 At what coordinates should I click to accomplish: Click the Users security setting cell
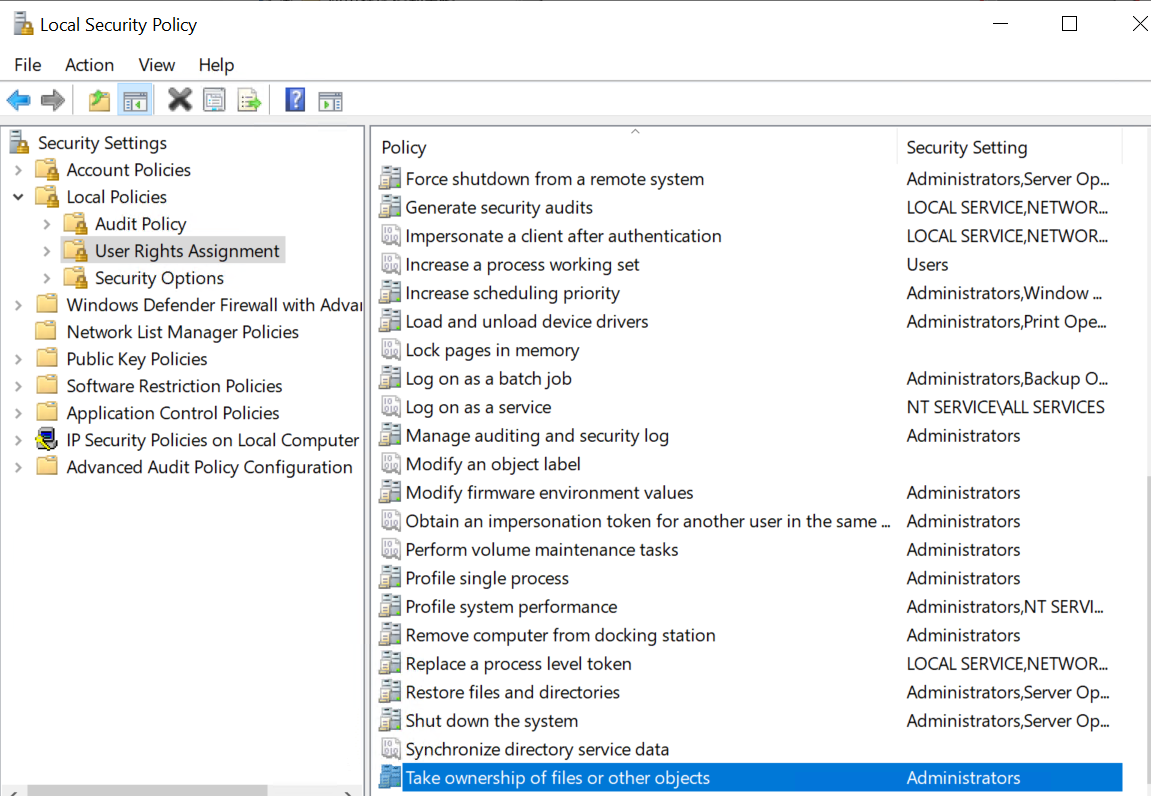[x=927, y=264]
